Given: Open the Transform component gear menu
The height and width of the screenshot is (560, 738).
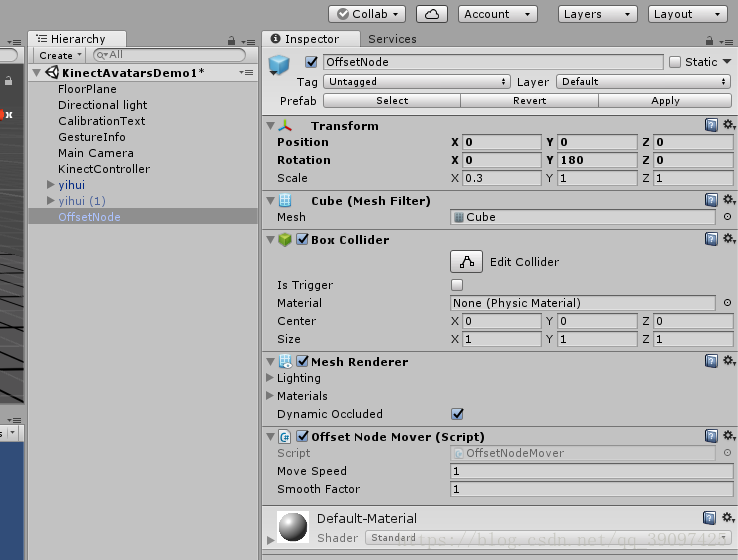Looking at the screenshot, I should click(x=728, y=126).
